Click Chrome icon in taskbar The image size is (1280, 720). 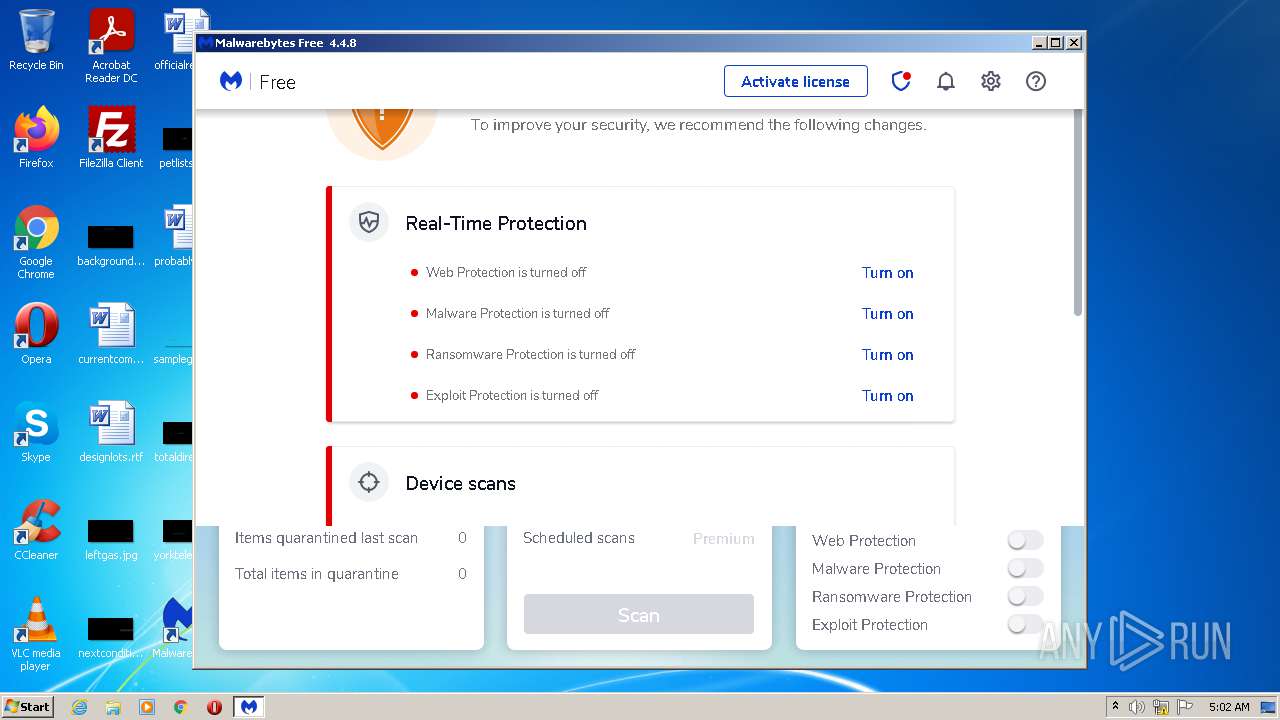point(181,707)
